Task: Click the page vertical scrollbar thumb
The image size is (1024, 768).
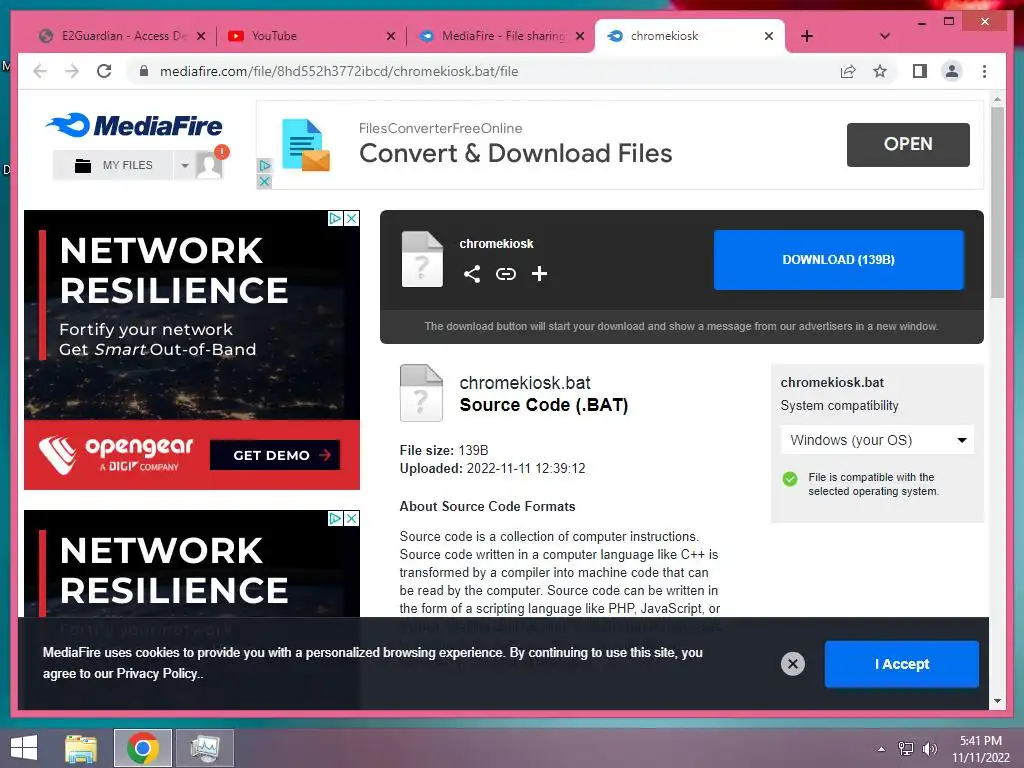Action: point(997,202)
